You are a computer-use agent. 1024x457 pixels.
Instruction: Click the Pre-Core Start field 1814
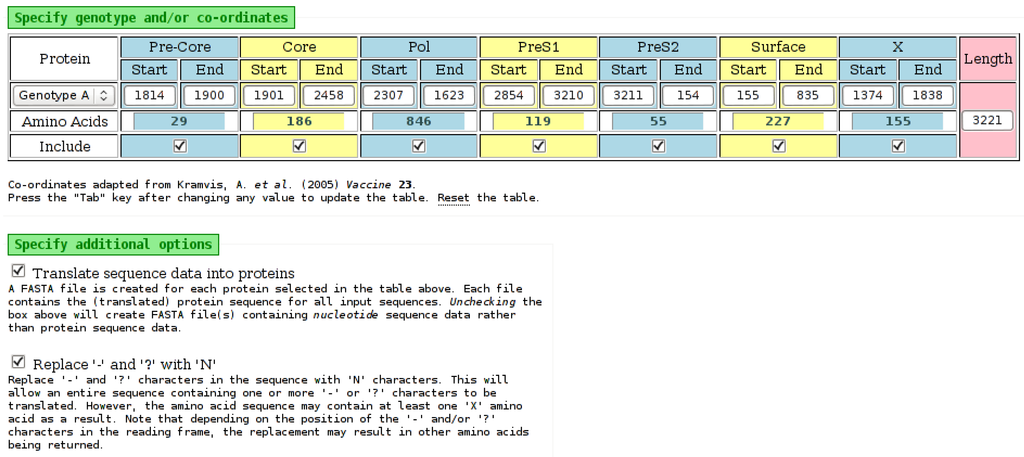(150, 95)
